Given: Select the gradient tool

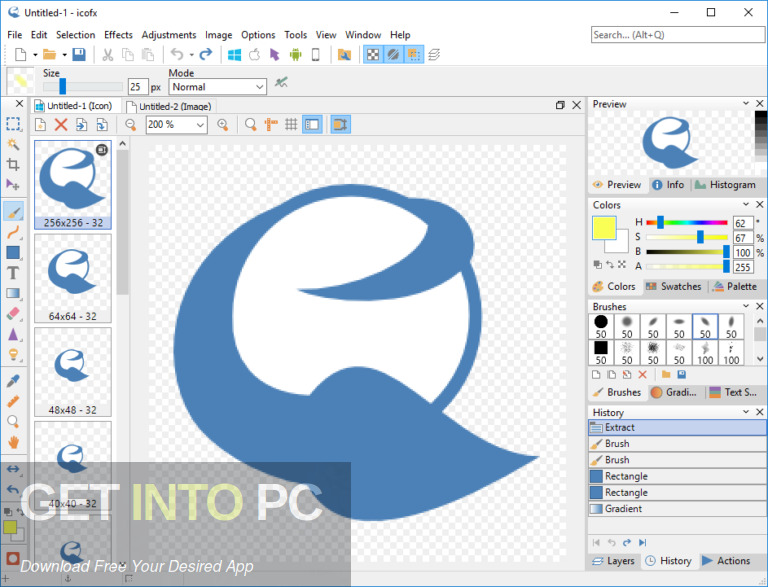Looking at the screenshot, I should point(13,294).
